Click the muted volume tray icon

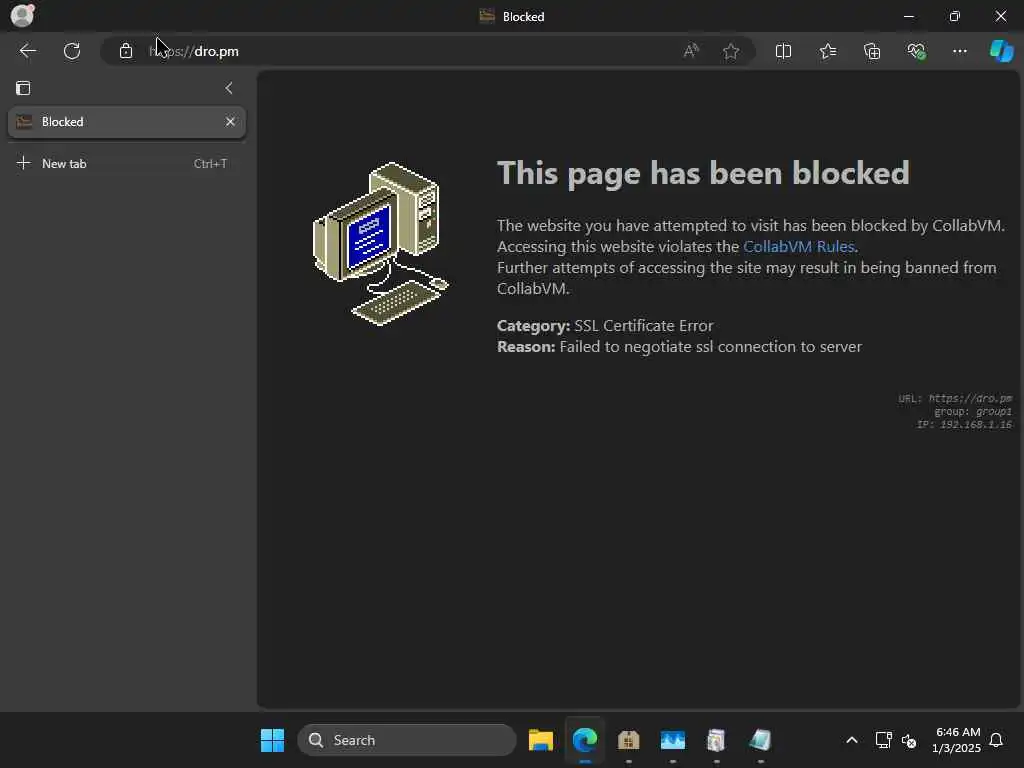click(908, 741)
